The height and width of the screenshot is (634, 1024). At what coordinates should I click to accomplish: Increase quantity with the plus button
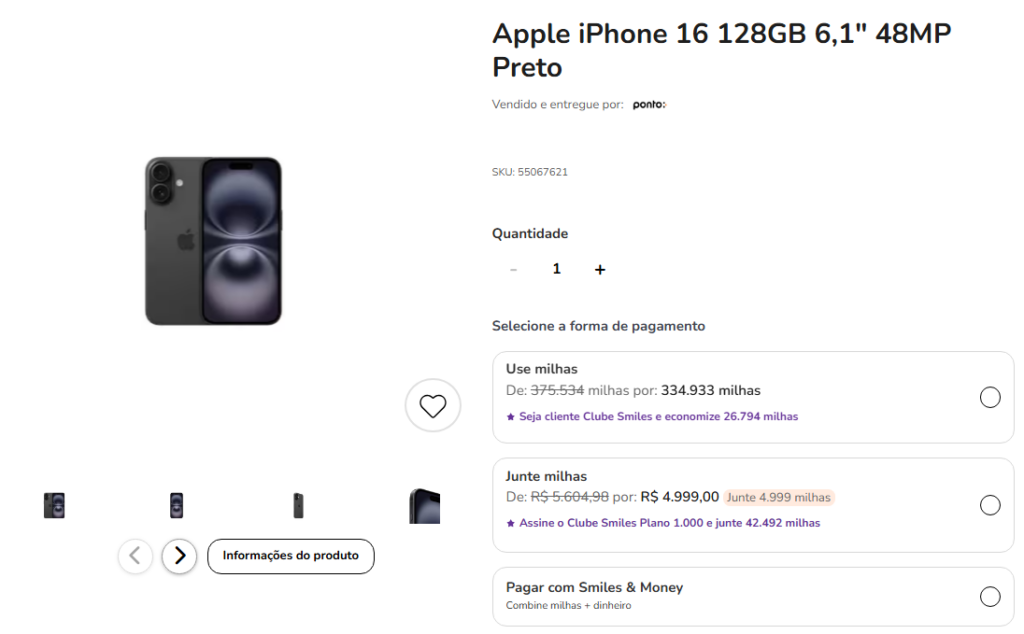(600, 269)
